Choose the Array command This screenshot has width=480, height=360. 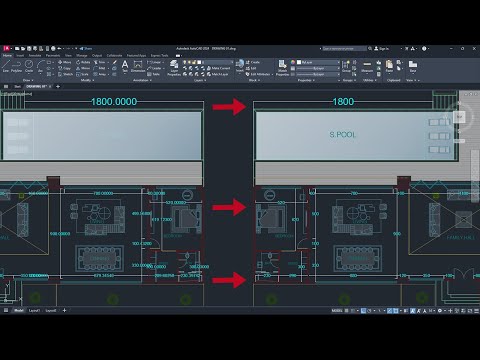100,74
